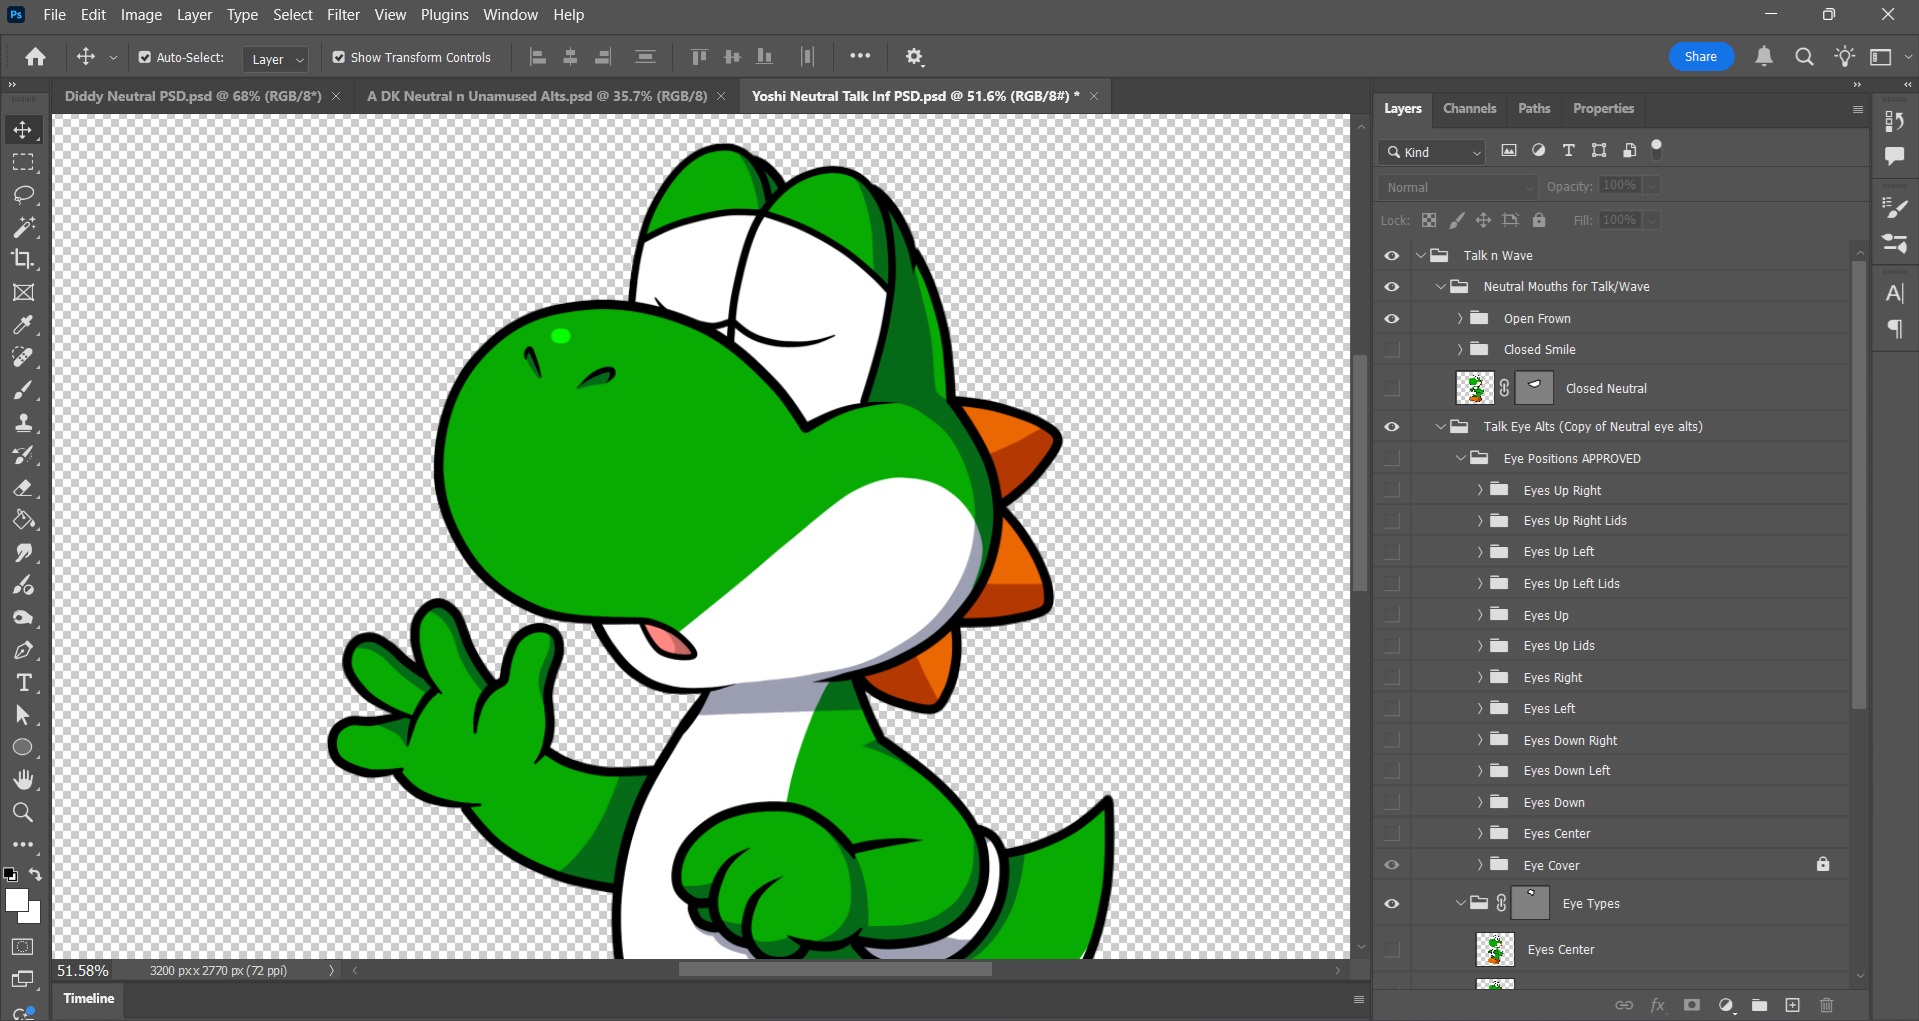The width and height of the screenshot is (1919, 1021).
Task: Click the foreground color swatch
Action: click(x=16, y=900)
